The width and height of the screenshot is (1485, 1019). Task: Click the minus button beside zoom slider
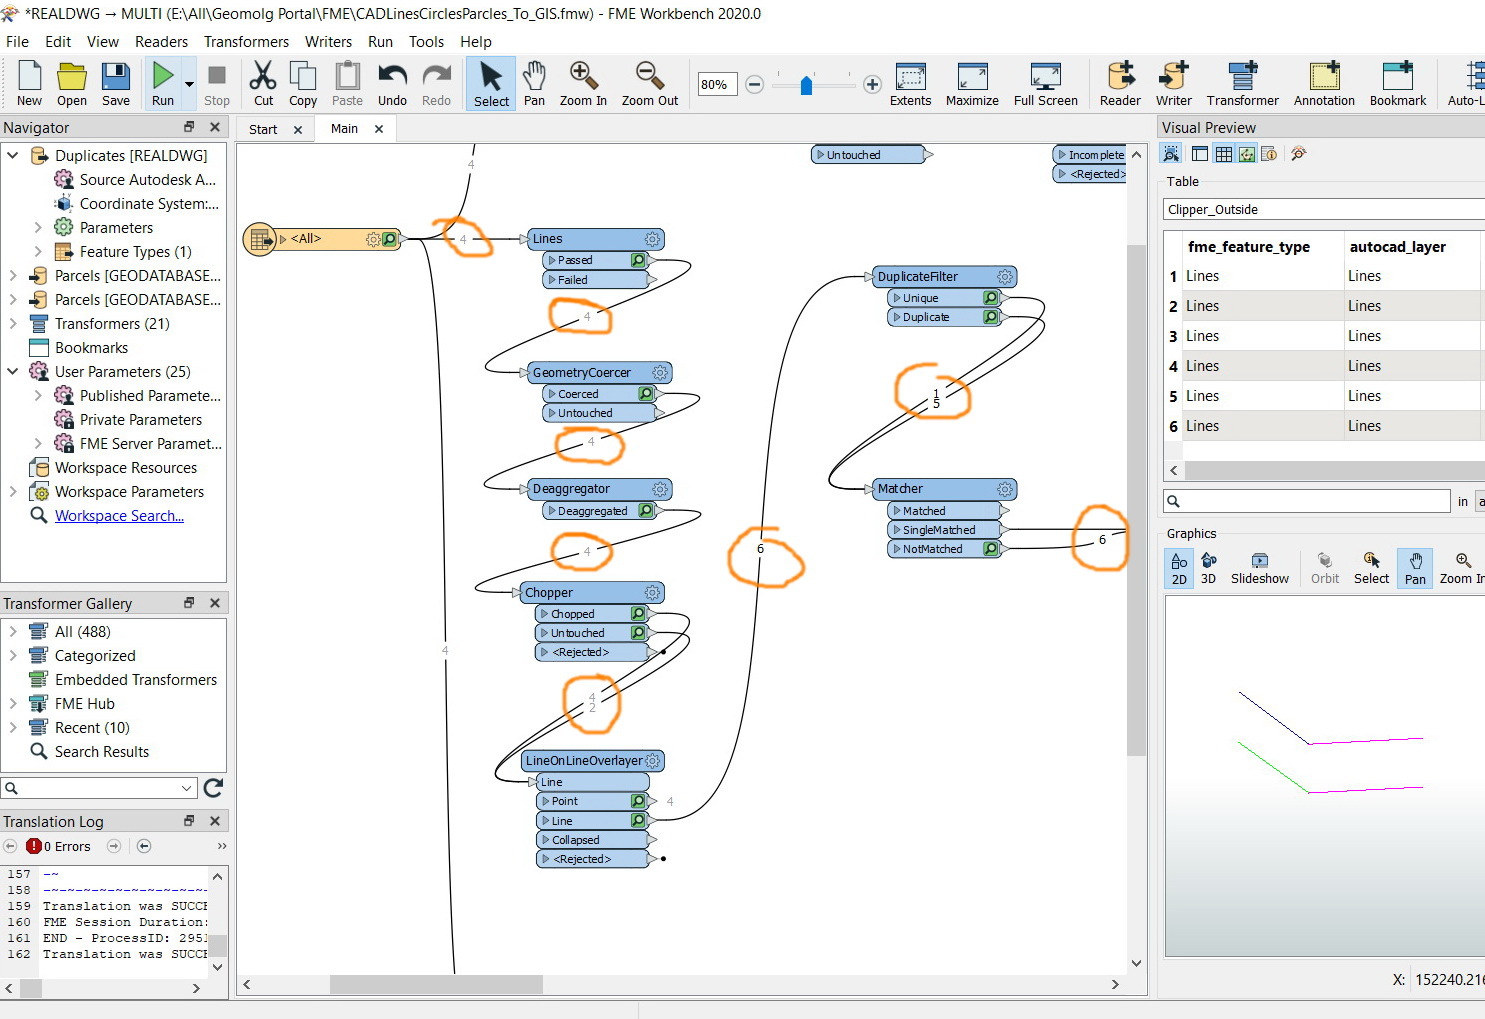[755, 85]
